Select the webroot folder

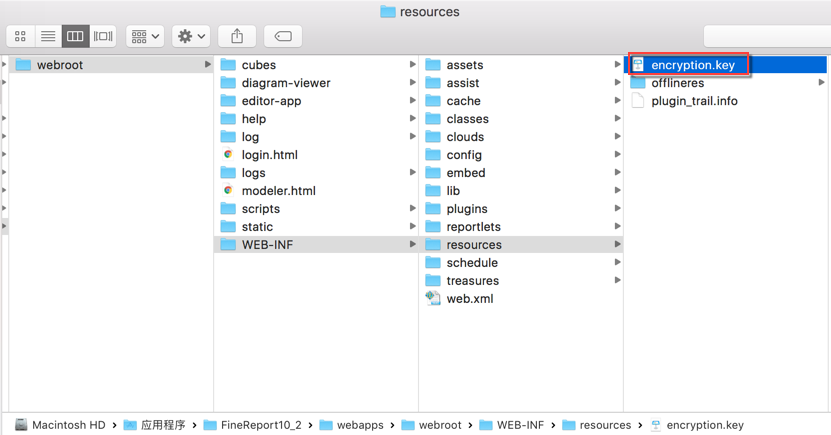click(111, 65)
